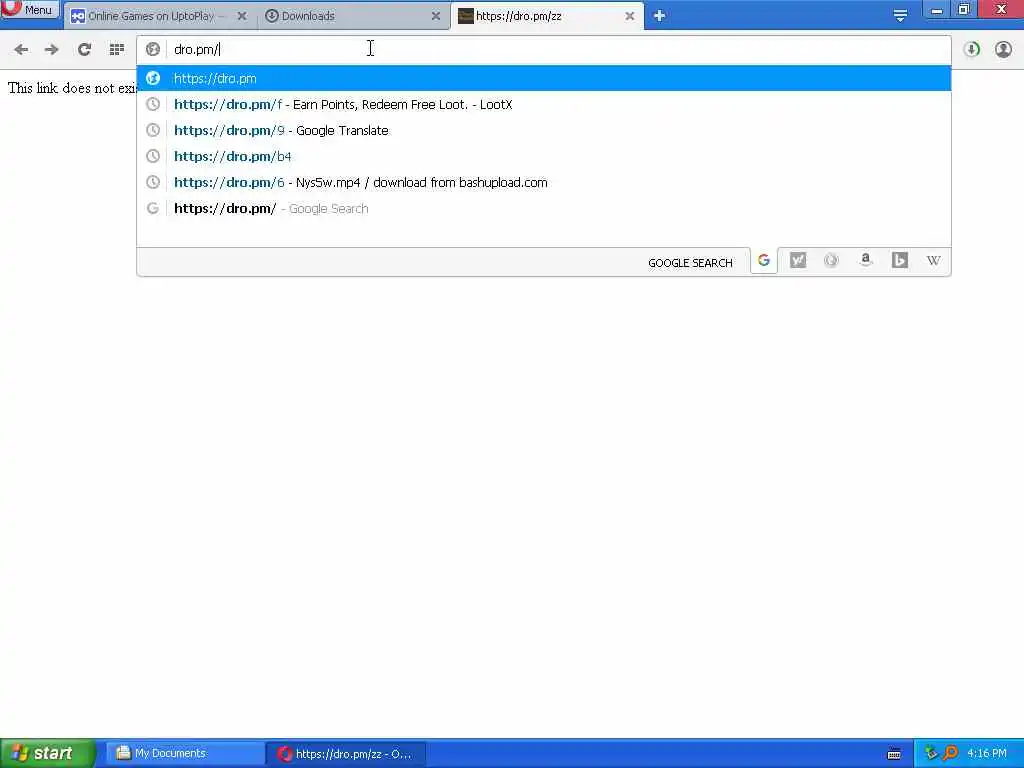Click the Google G icon beside search suggestion
The height and width of the screenshot is (768, 1024).
pos(153,208)
